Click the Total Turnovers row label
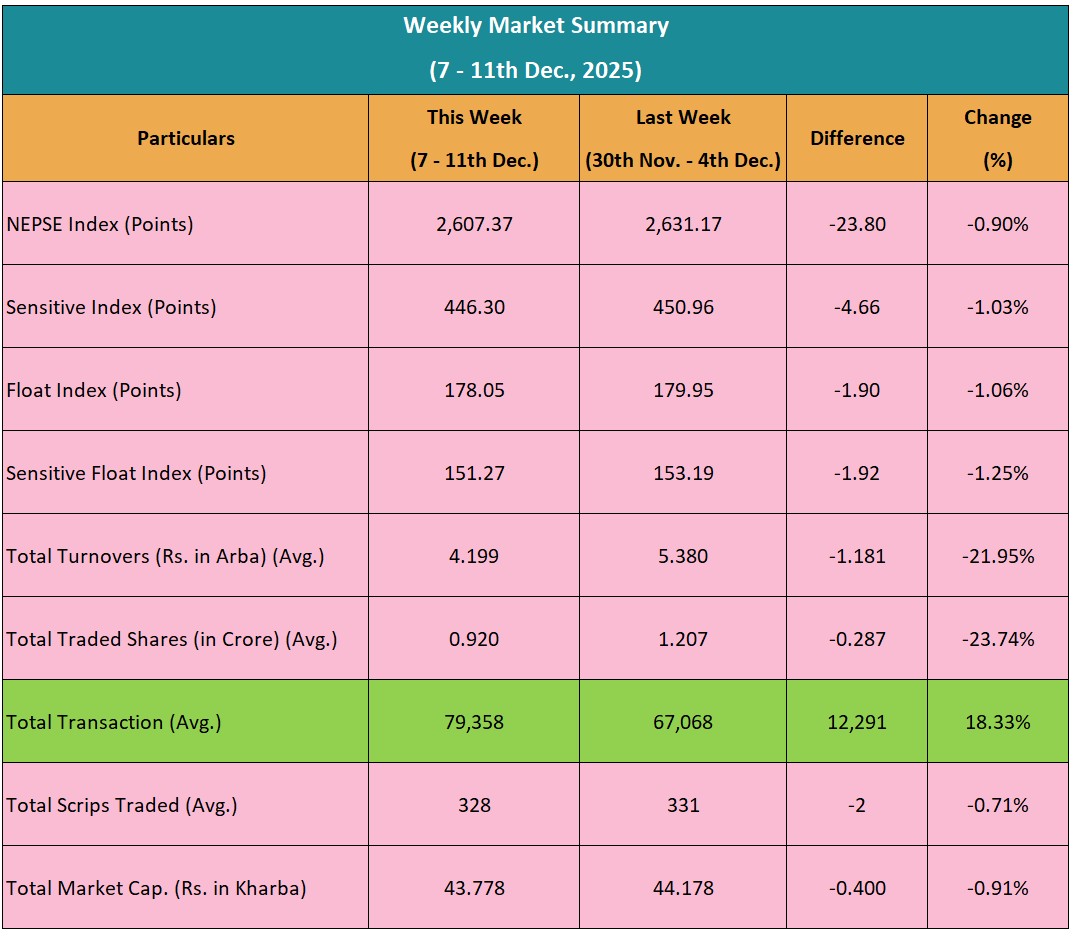Image resolution: width=1070 pixels, height=930 pixels. 165,556
